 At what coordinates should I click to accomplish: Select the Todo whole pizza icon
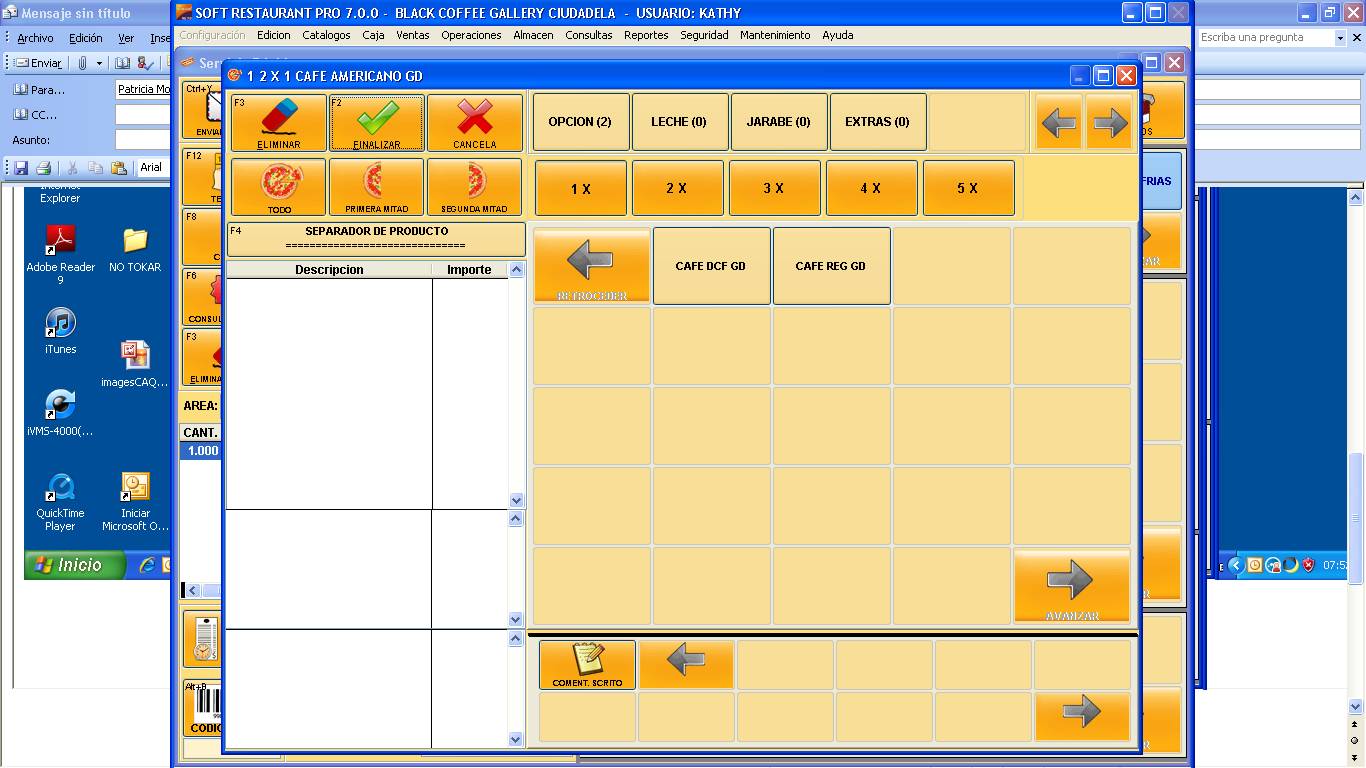pyautogui.click(x=278, y=187)
